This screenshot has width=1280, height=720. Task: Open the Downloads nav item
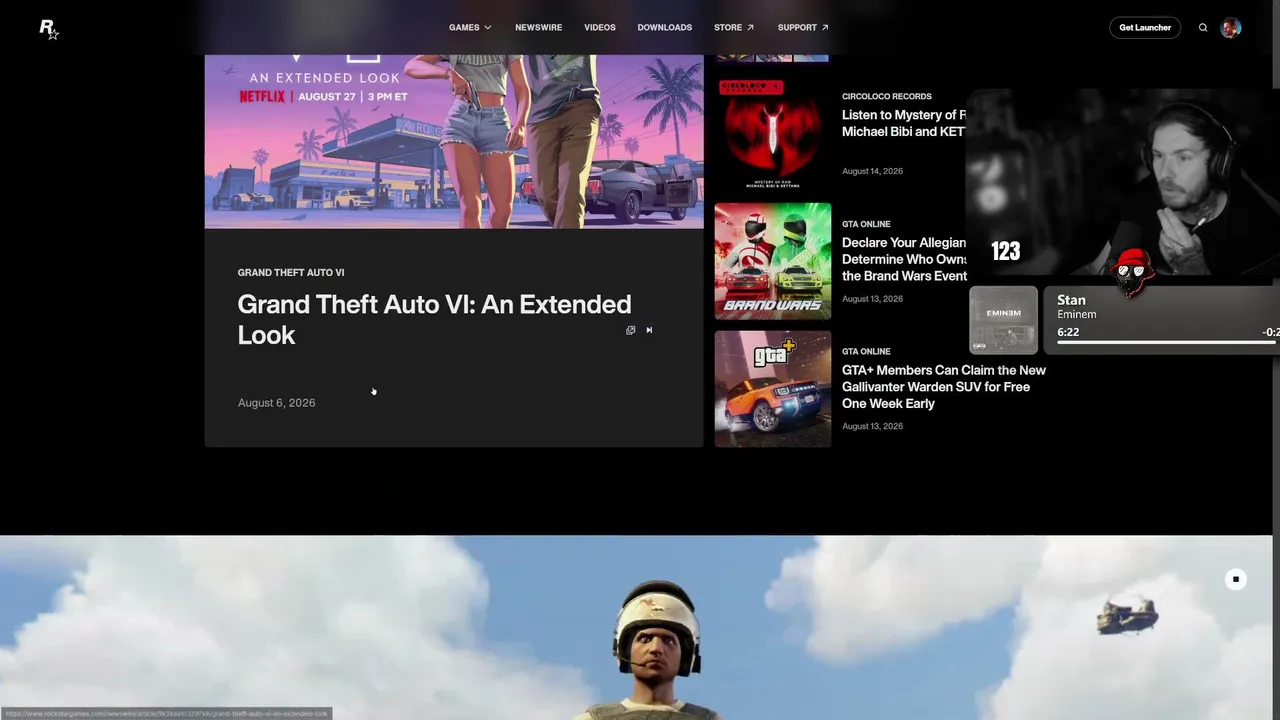[x=664, y=28]
